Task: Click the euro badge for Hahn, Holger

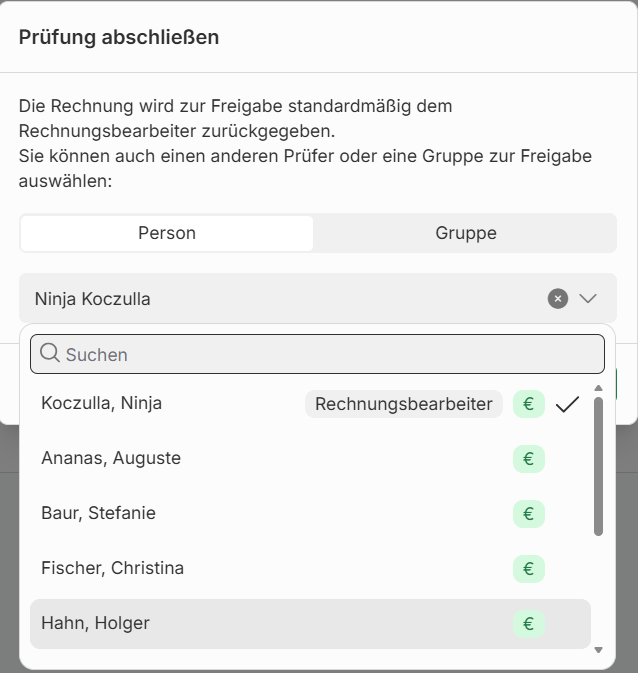Action: (x=529, y=624)
